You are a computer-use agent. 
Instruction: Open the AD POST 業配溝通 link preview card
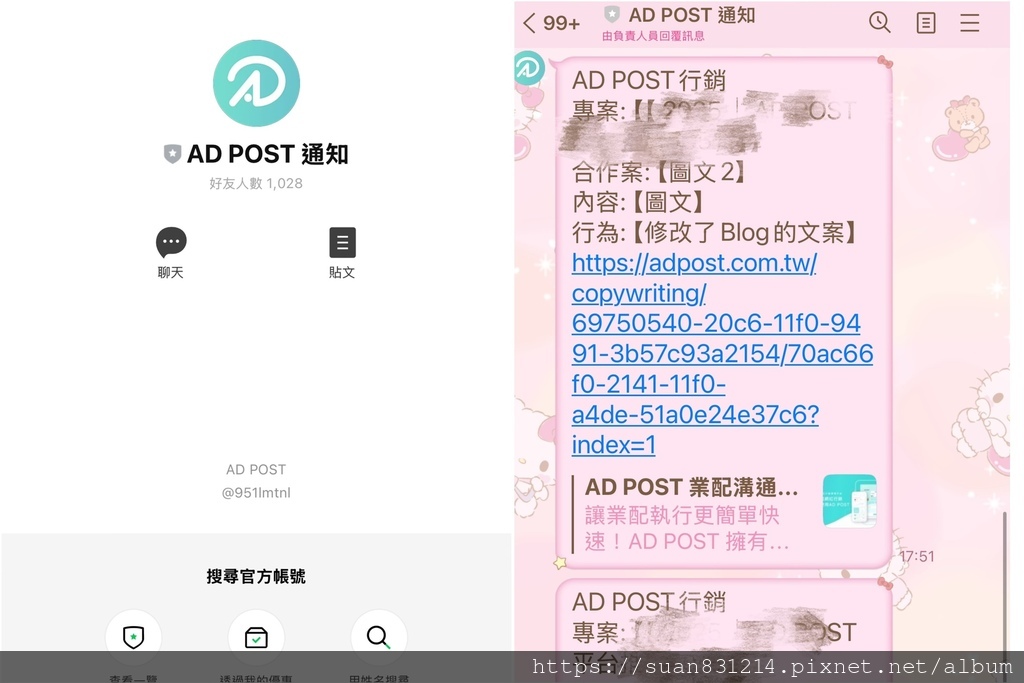pyautogui.click(x=724, y=514)
